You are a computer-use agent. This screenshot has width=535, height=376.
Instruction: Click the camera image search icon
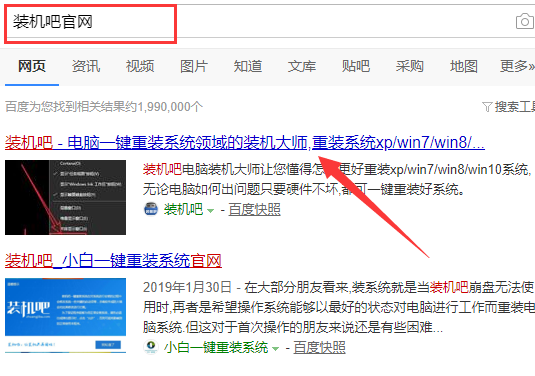coord(525,22)
